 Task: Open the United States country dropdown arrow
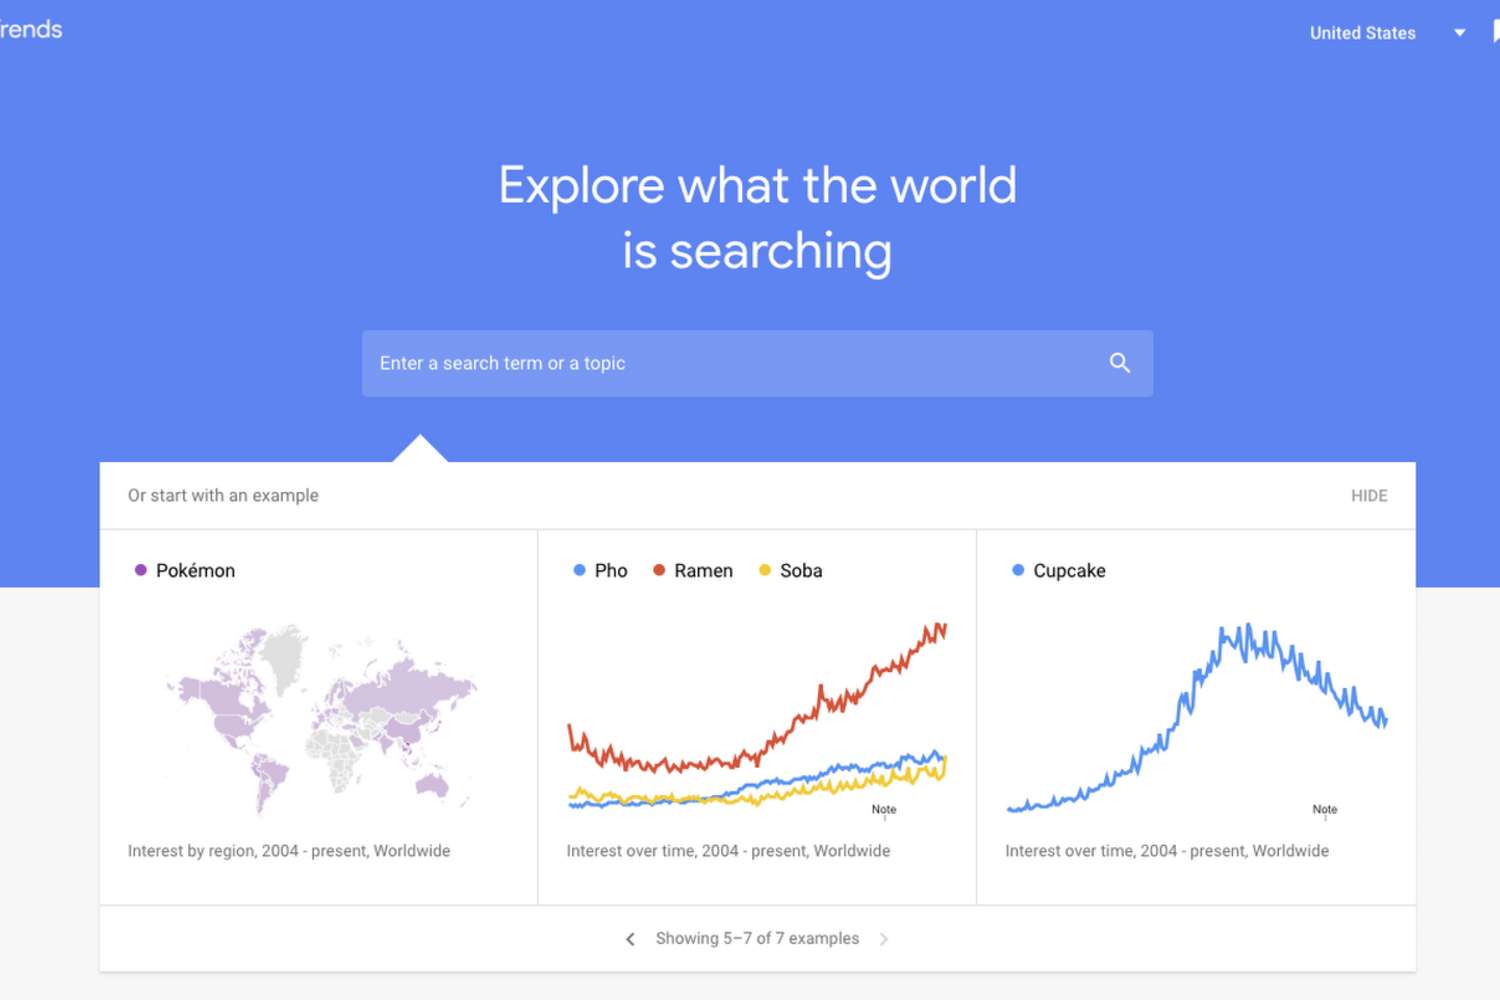pyautogui.click(x=1460, y=33)
